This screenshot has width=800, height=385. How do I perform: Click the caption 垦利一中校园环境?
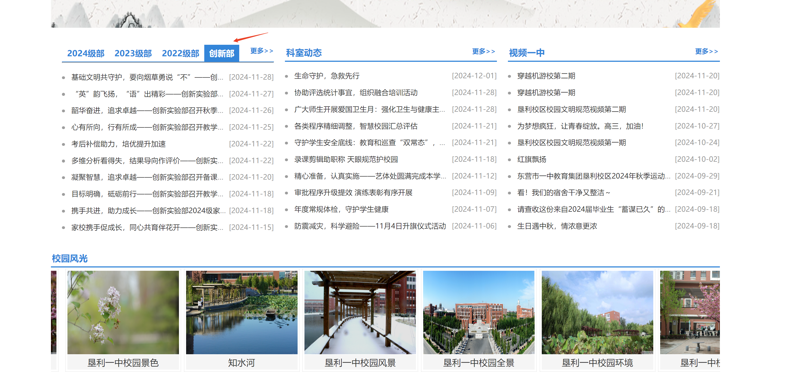597,363
